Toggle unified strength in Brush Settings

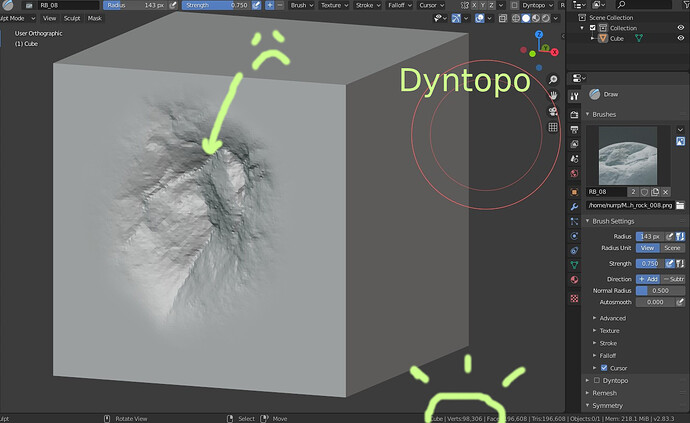point(680,263)
